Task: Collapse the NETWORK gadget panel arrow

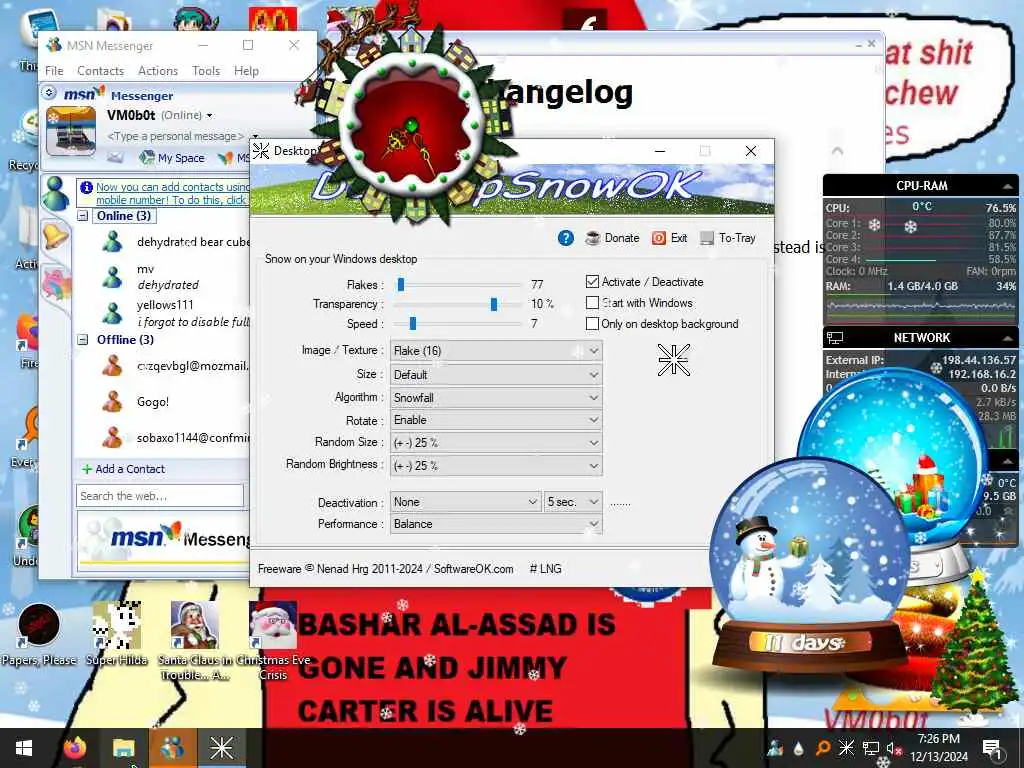Action: [x=1008, y=338]
